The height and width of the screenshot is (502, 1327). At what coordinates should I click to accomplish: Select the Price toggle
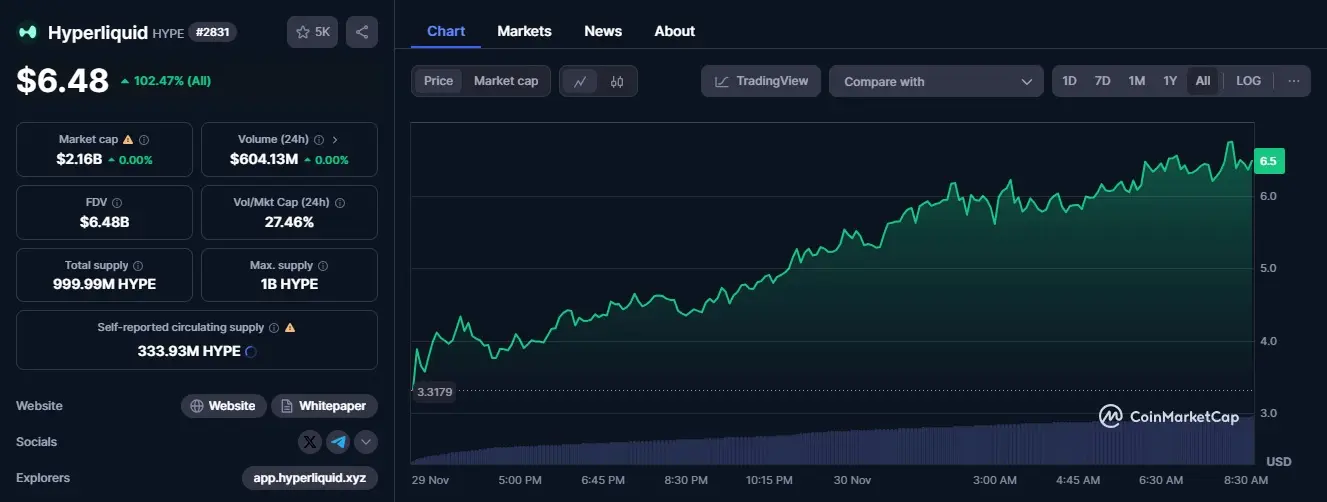click(x=438, y=81)
